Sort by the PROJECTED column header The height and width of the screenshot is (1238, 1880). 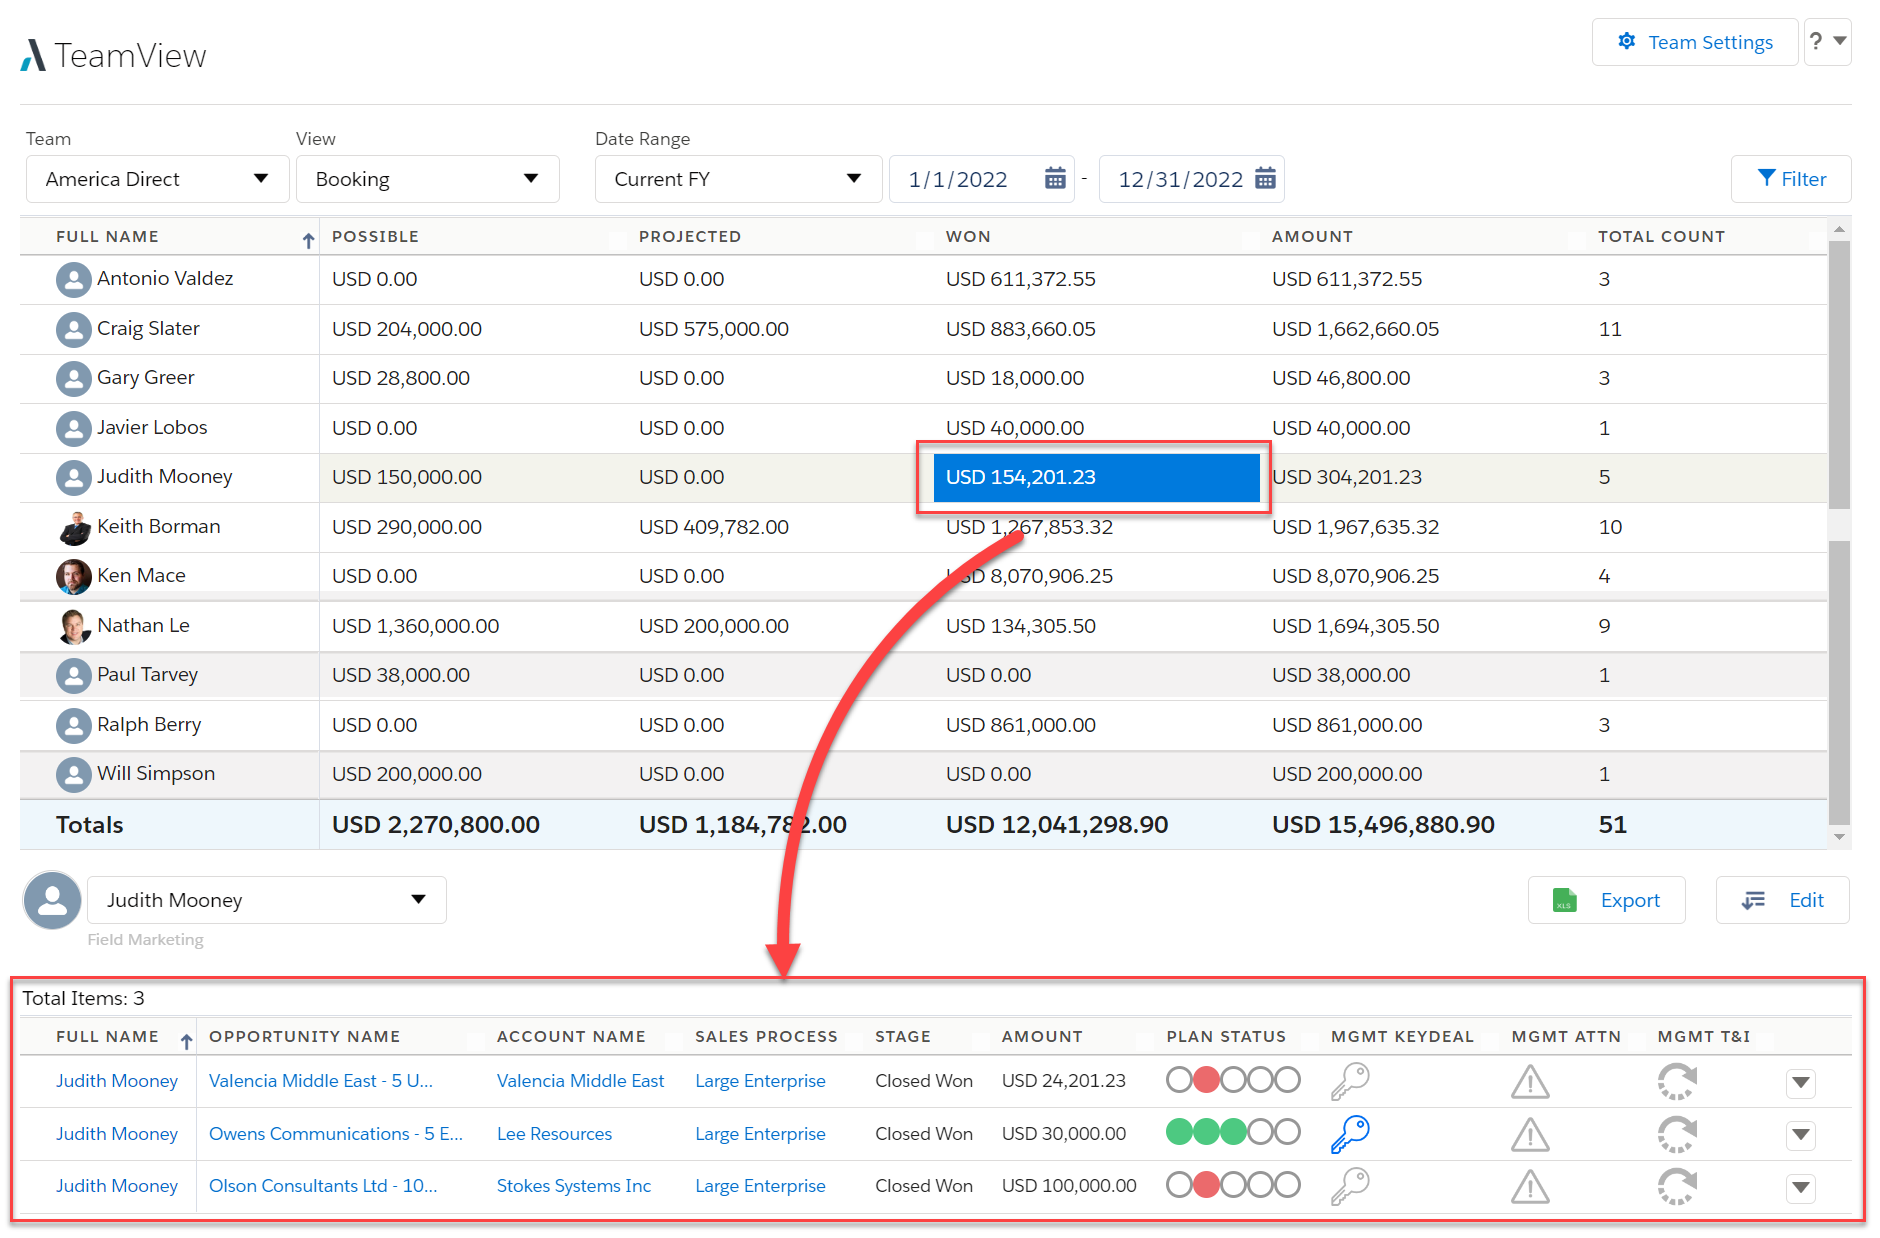pyautogui.click(x=690, y=237)
